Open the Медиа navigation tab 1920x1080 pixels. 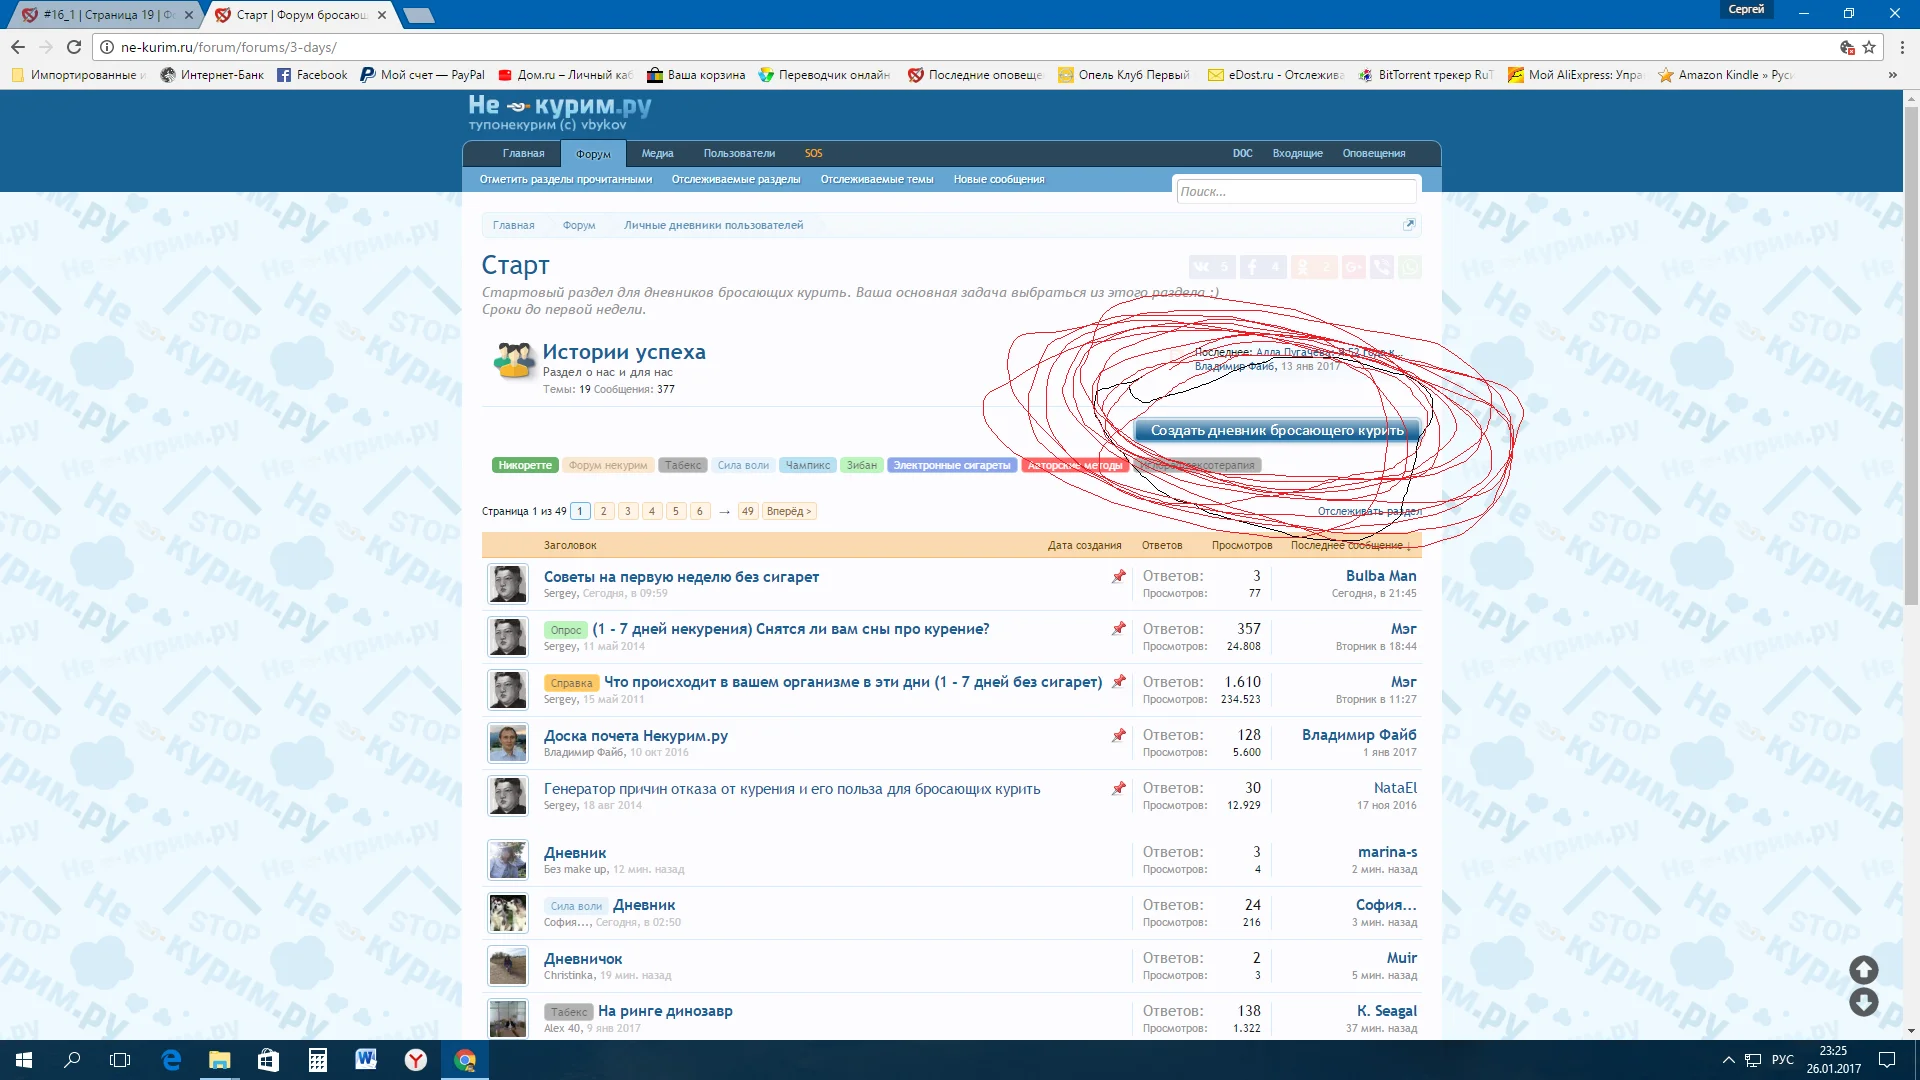pos(657,154)
